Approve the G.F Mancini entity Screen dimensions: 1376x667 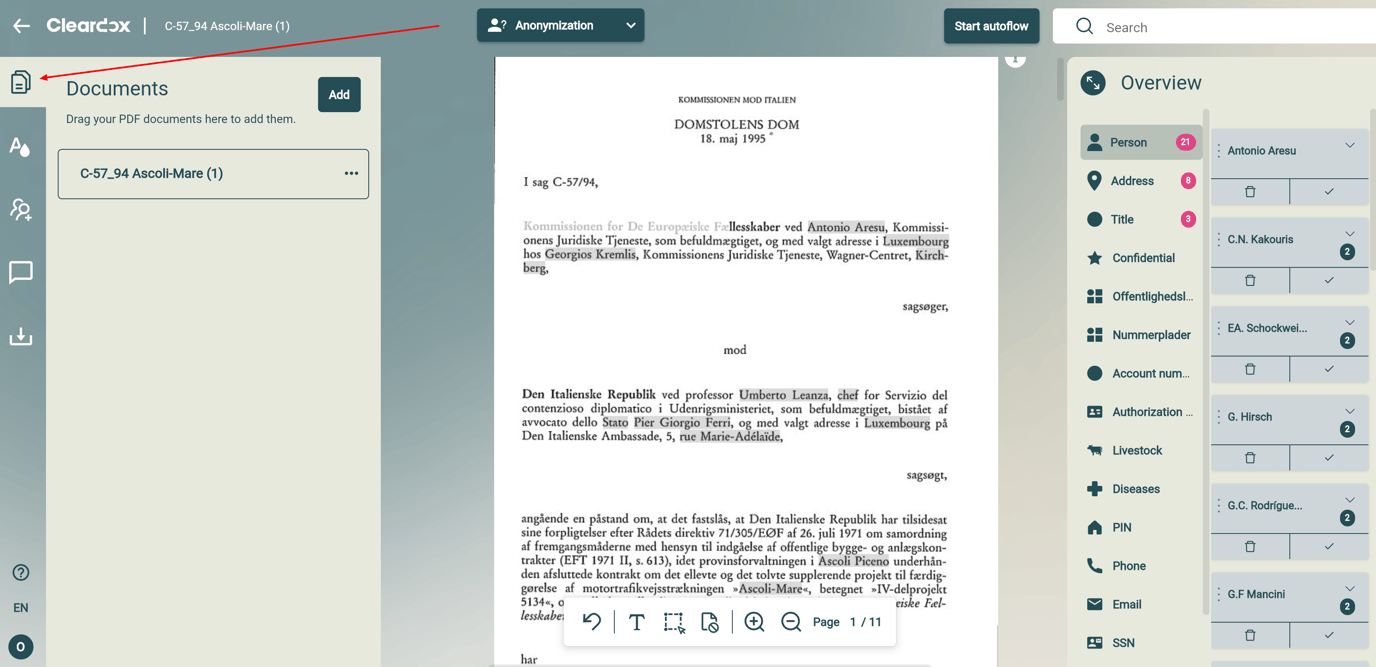1329,634
